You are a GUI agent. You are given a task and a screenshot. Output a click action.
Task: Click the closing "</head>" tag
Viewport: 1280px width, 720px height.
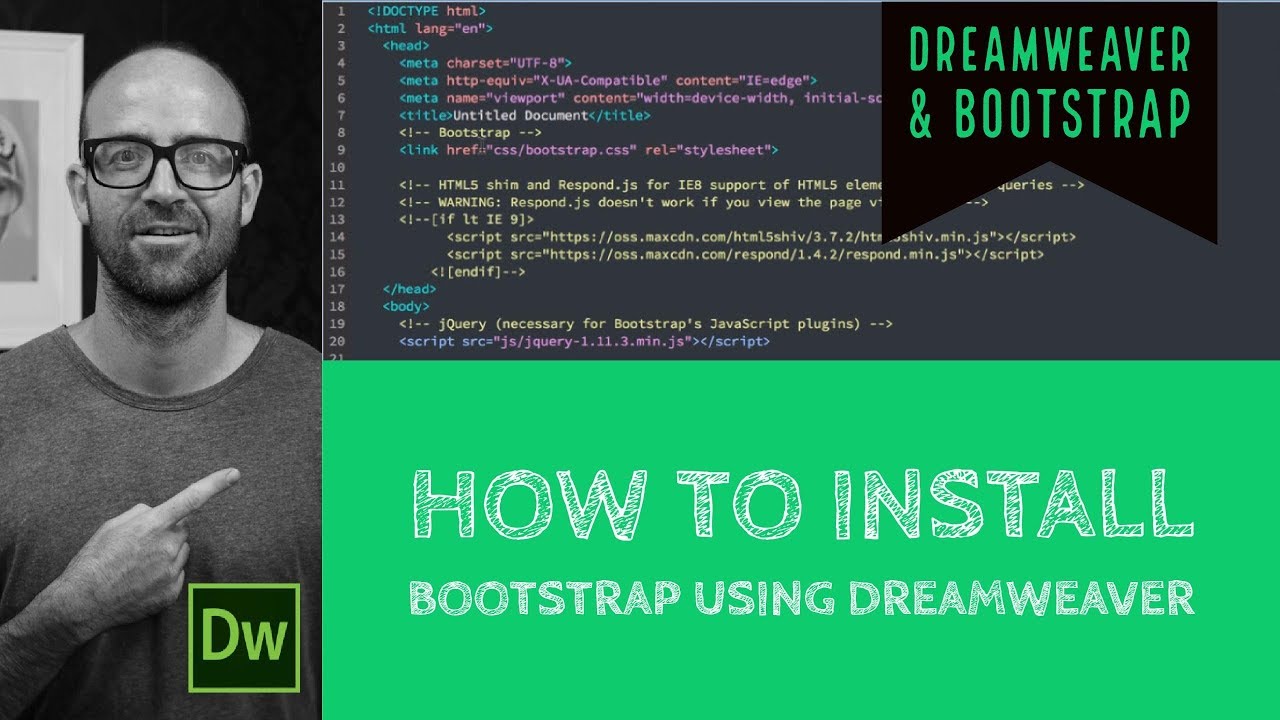(410, 289)
